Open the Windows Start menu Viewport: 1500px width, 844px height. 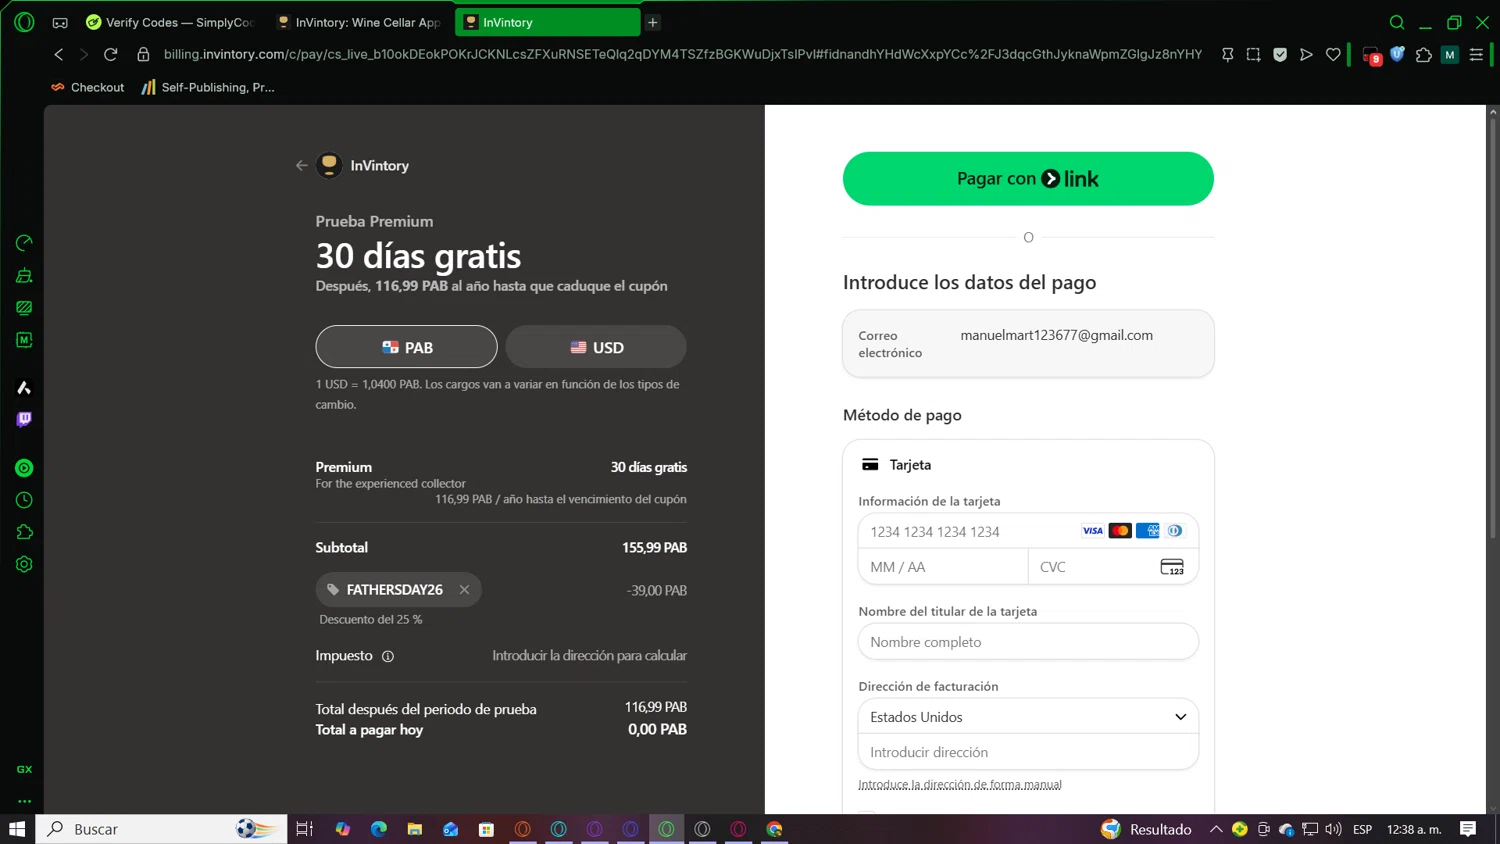(17, 829)
